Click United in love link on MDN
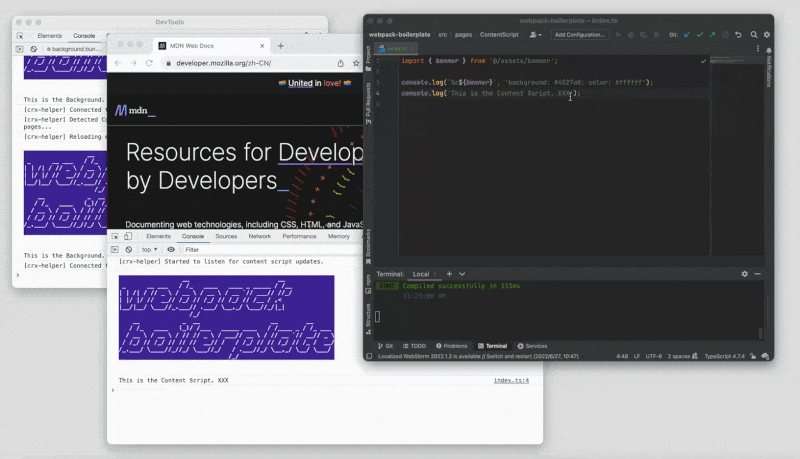Viewport: 800px width, 459px height. pyautogui.click(x=314, y=83)
